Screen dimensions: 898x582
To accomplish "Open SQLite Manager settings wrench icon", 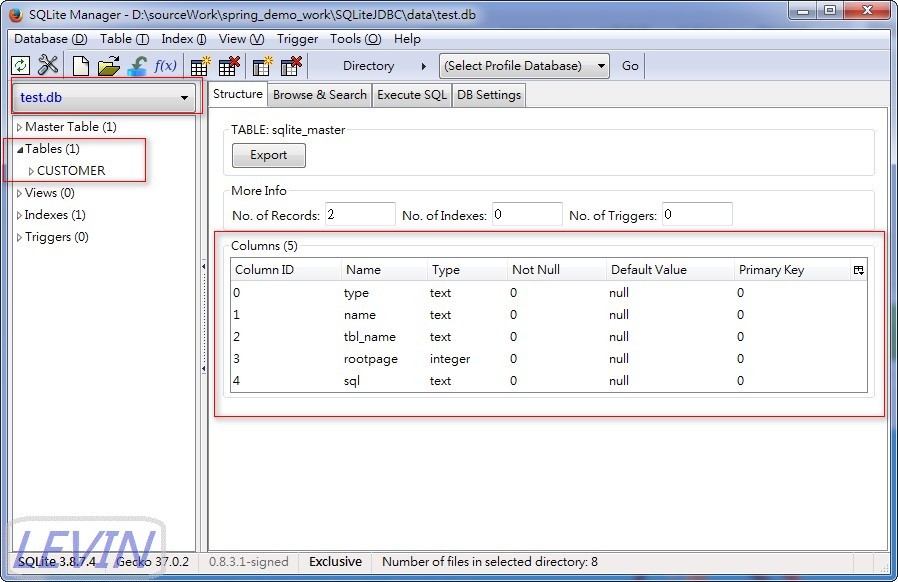I will 47,65.
